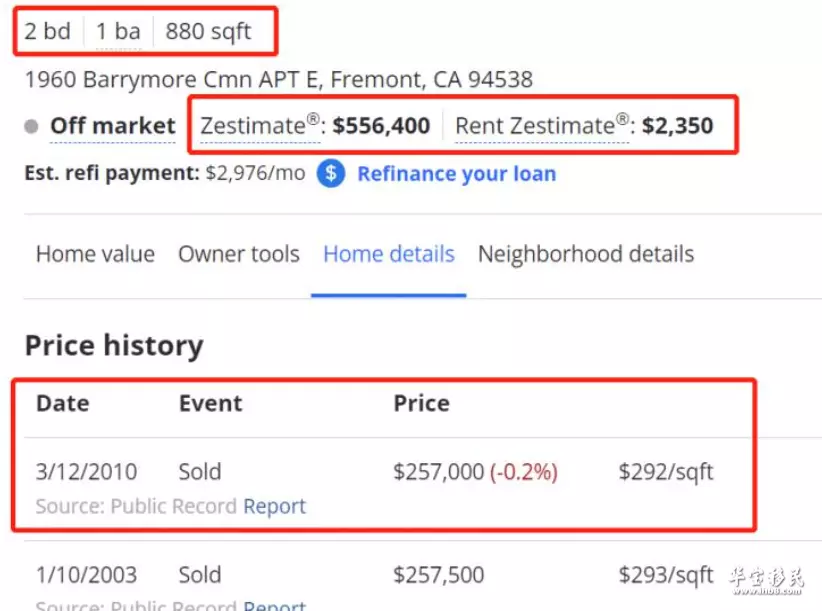
Task: Click the $556,400 Zestimate value
Action: click(382, 126)
